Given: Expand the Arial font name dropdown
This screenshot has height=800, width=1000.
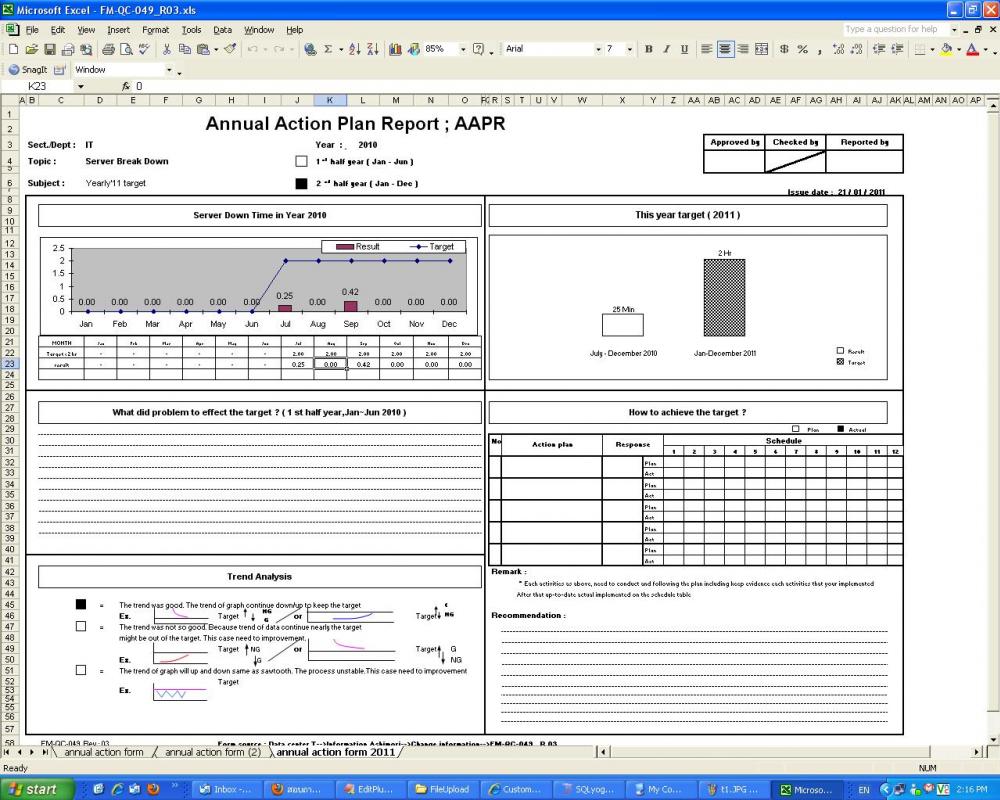Looking at the screenshot, I should (598, 49).
